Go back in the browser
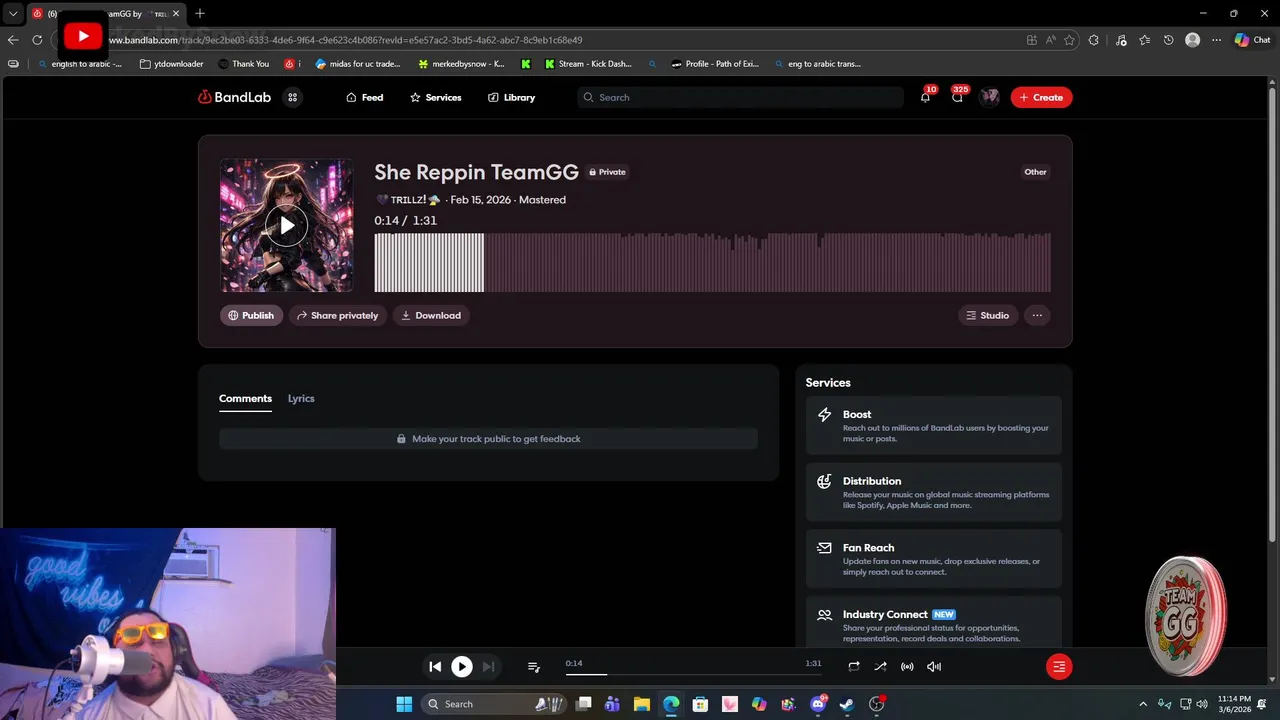 [x=13, y=40]
